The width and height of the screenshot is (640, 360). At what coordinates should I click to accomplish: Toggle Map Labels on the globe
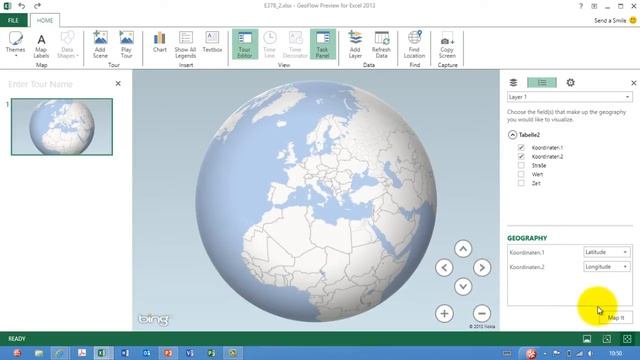41,45
